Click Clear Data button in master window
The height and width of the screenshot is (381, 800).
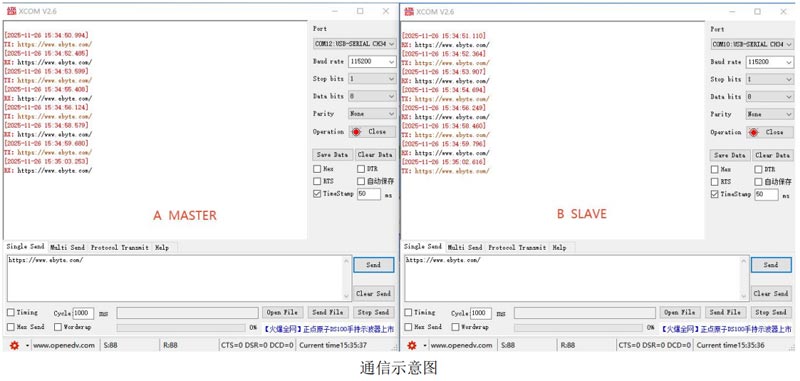pos(375,155)
